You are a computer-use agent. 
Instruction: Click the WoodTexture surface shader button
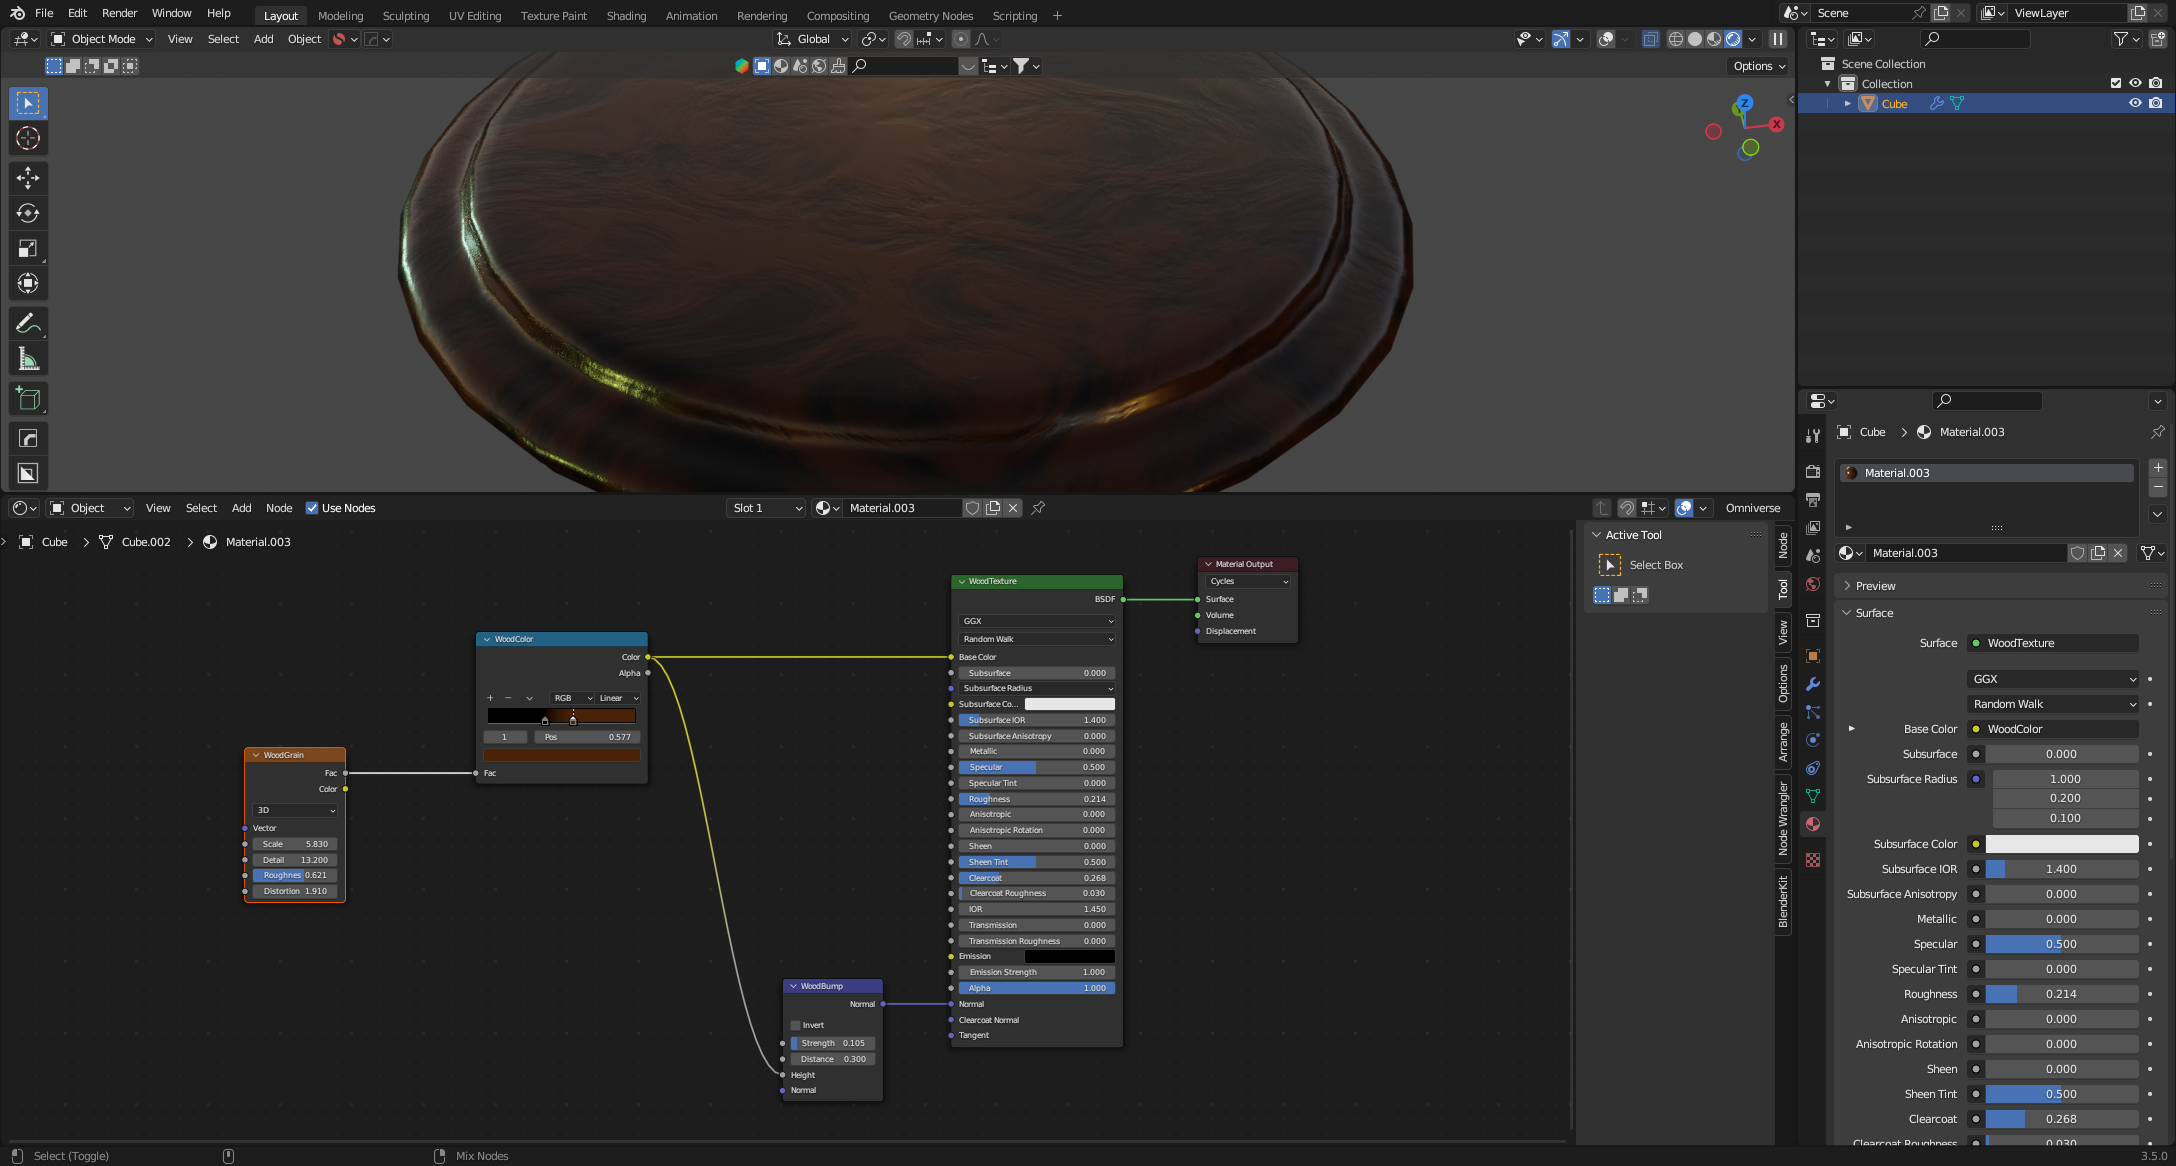2053,643
